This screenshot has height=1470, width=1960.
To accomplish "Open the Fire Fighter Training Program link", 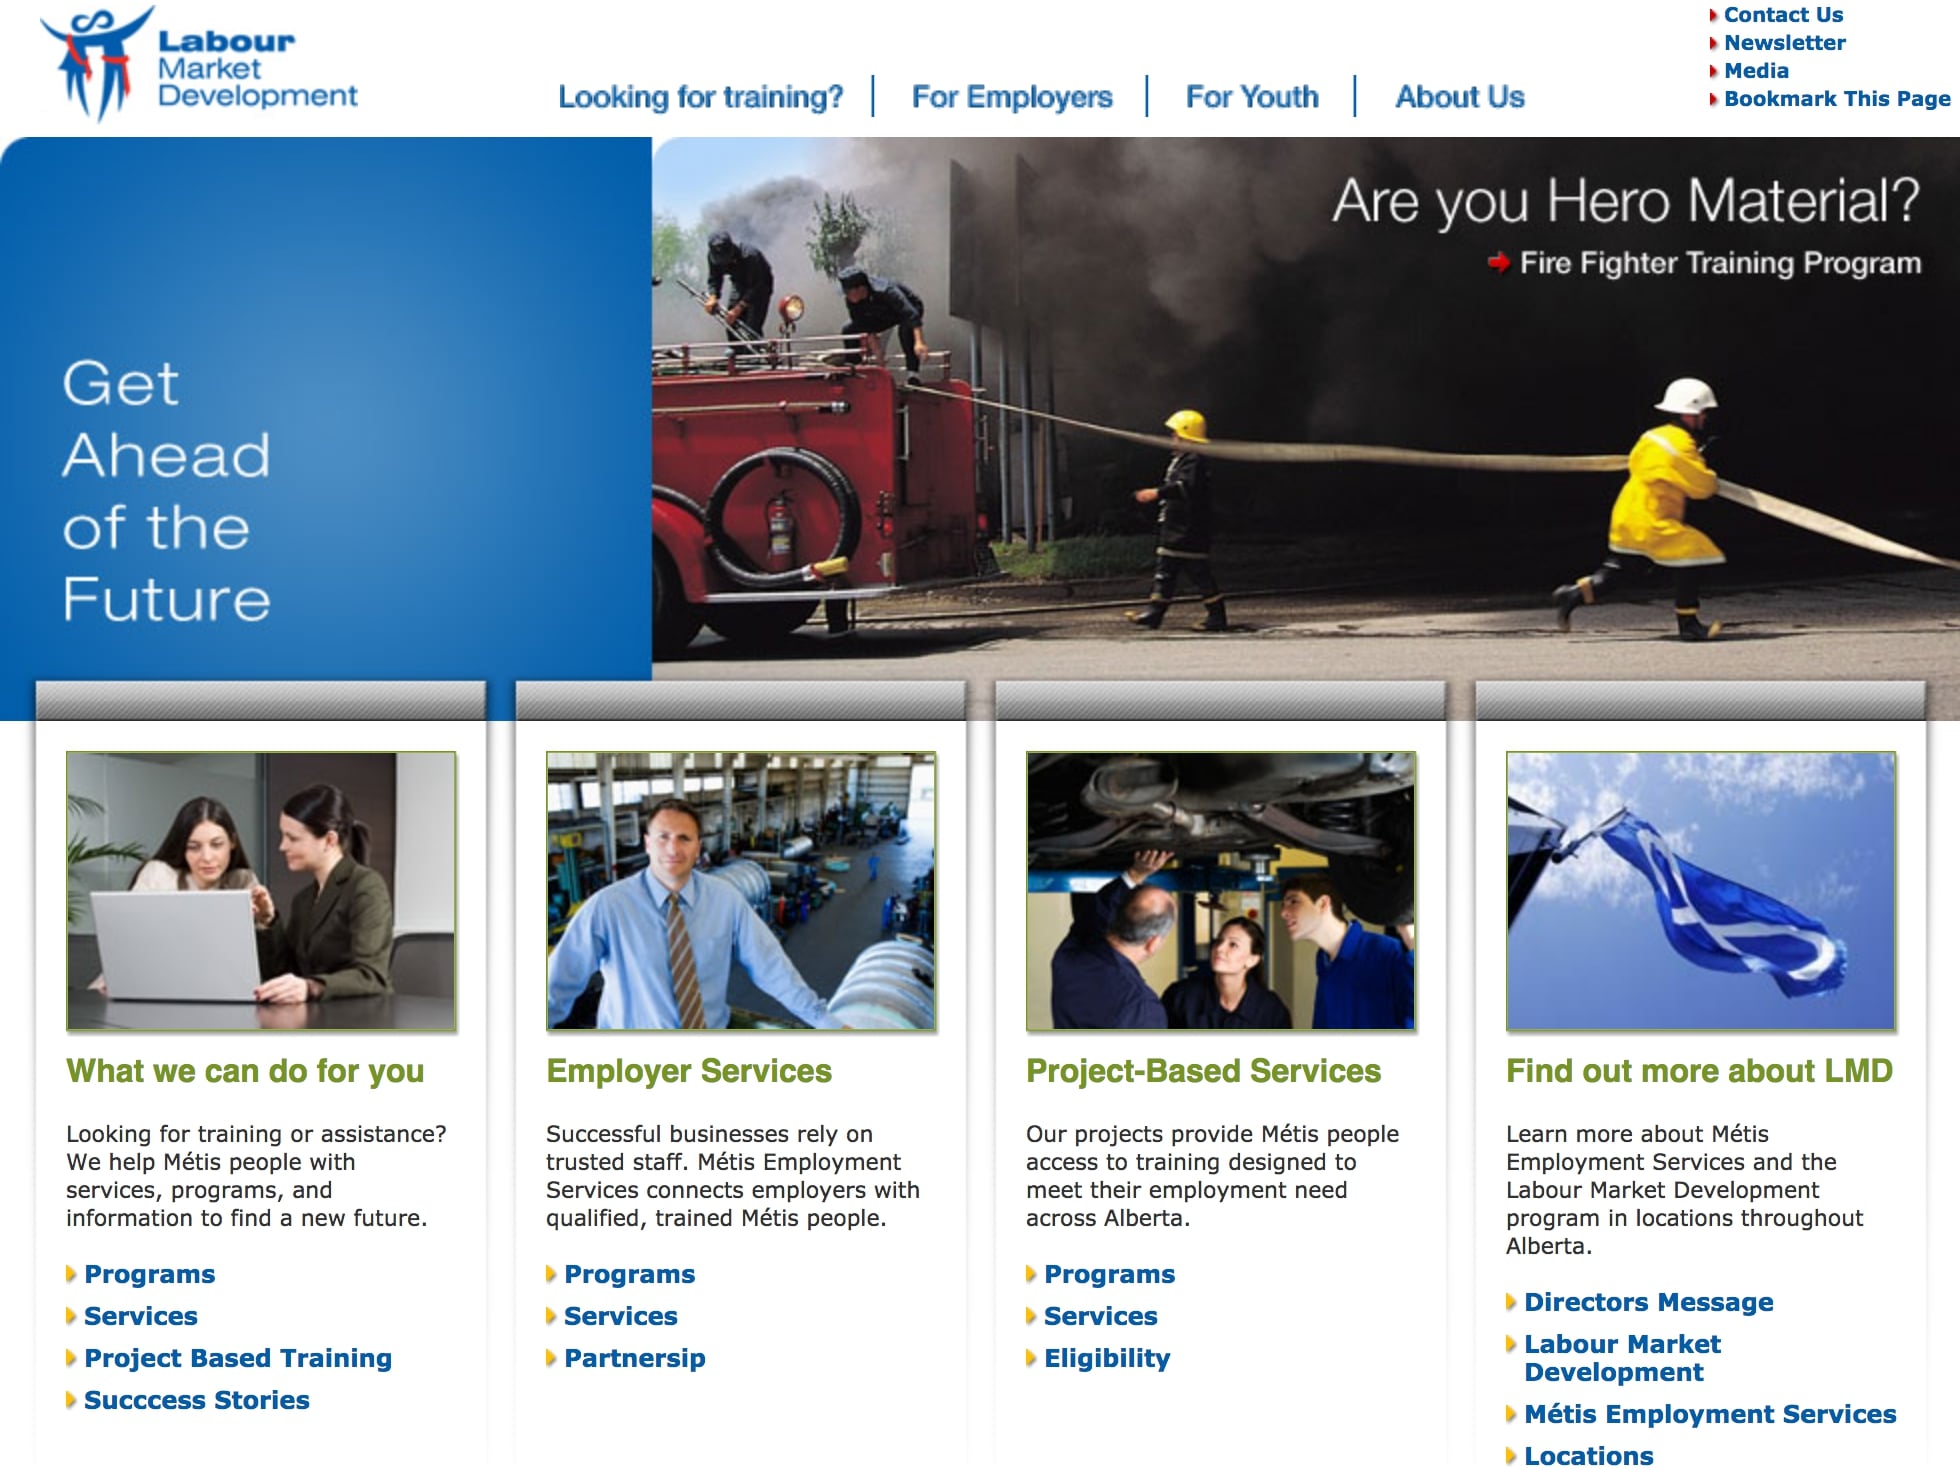I will (x=1720, y=263).
